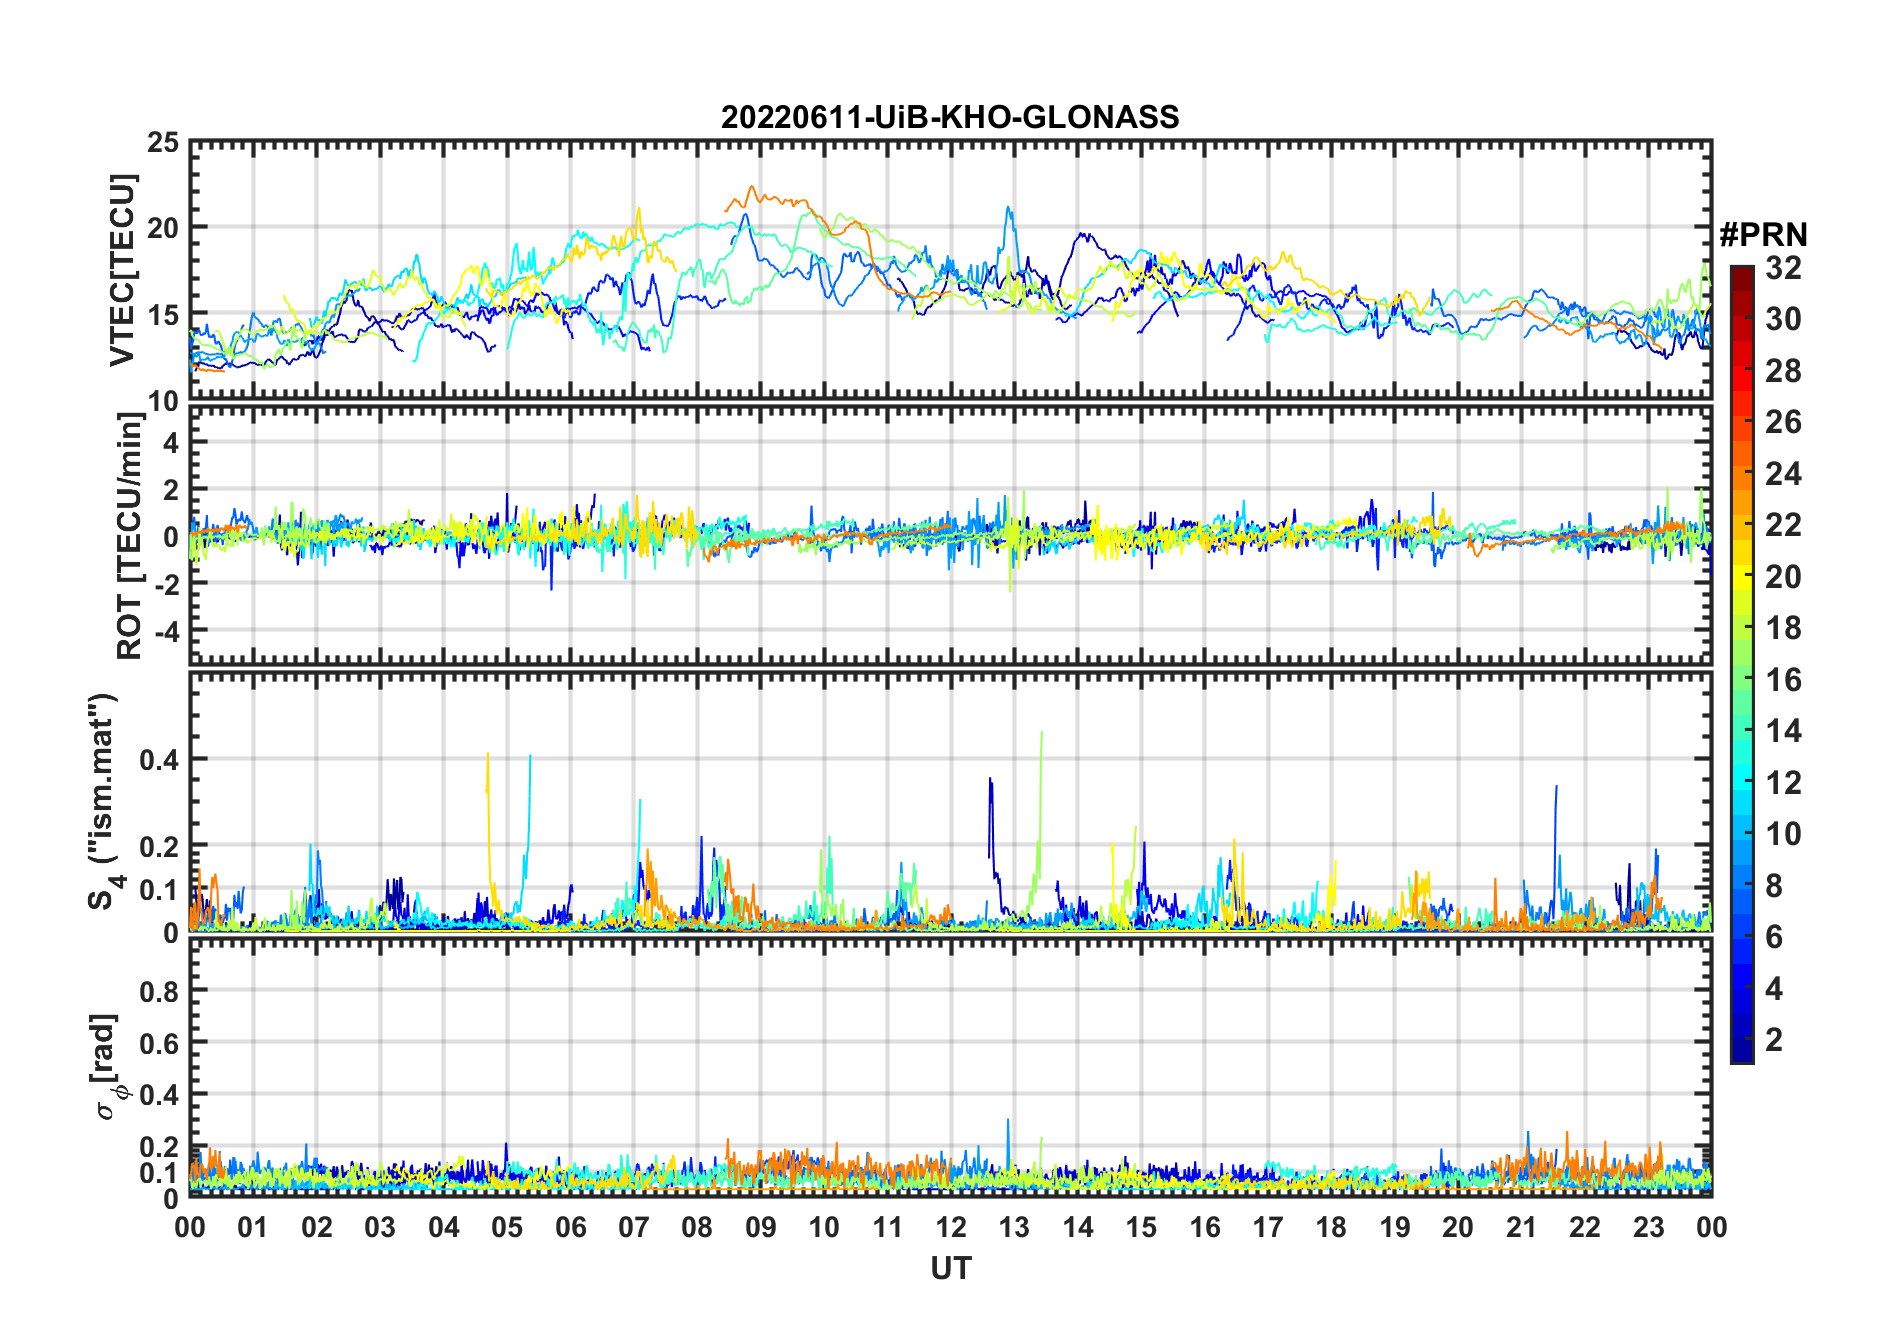Click the plot title 20220611-UiB-KHO-GLONASS

(x=950, y=118)
